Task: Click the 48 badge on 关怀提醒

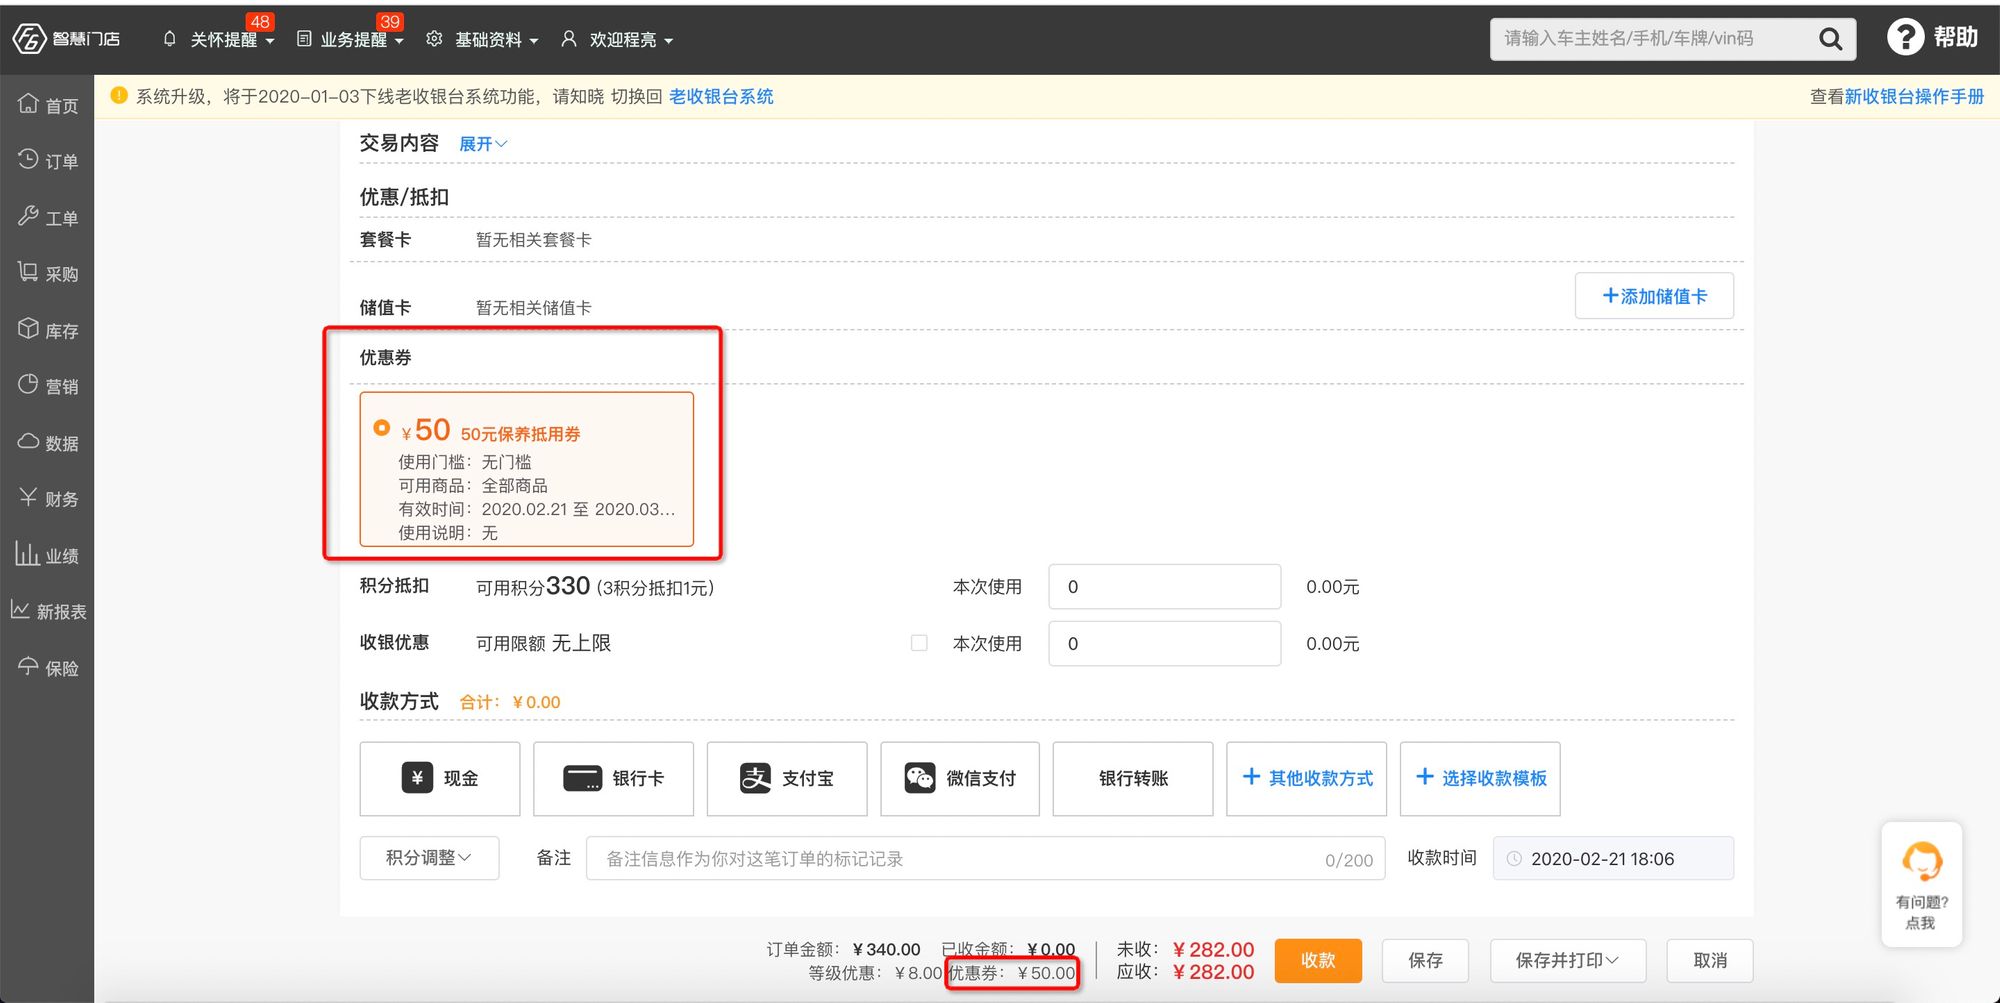Action: (x=260, y=21)
